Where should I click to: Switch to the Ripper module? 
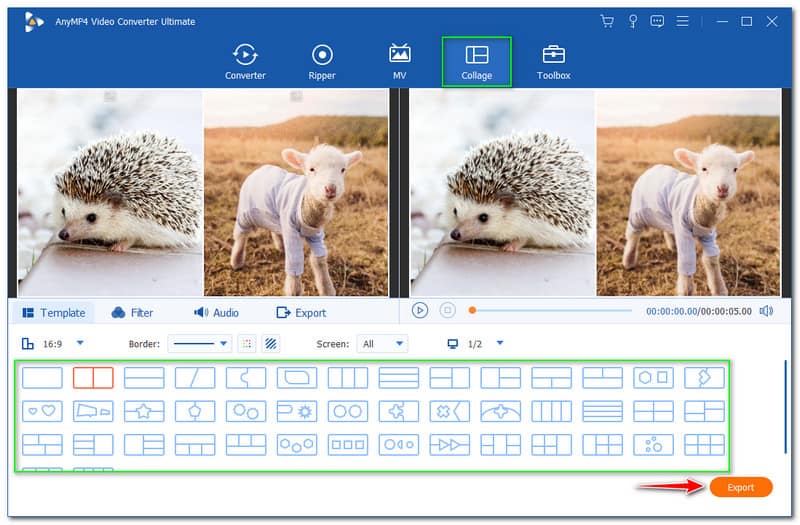coord(322,61)
